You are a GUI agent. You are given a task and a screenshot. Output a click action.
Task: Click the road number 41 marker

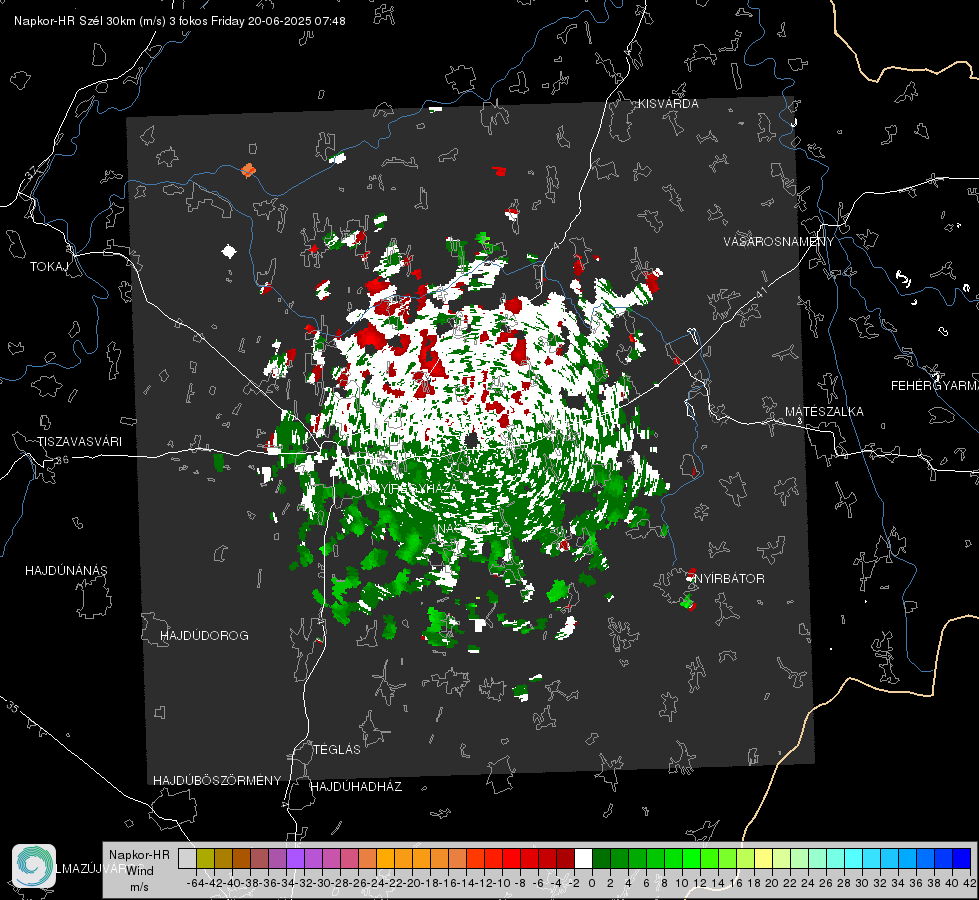click(x=760, y=293)
